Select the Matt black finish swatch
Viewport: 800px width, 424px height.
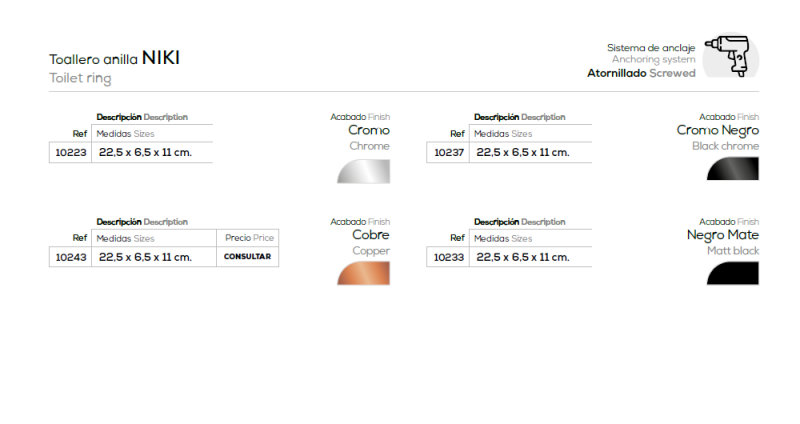click(x=733, y=273)
